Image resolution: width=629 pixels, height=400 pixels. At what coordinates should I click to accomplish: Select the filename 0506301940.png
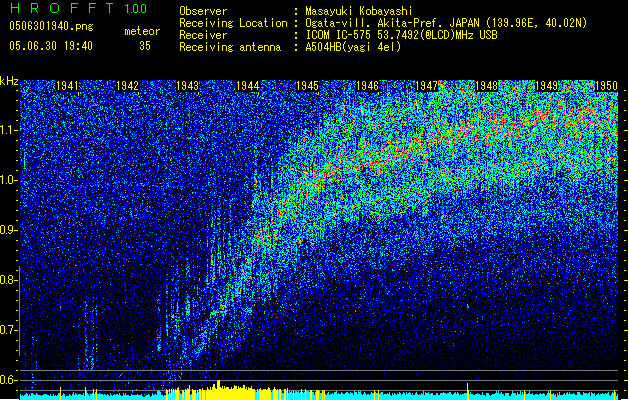[51, 26]
